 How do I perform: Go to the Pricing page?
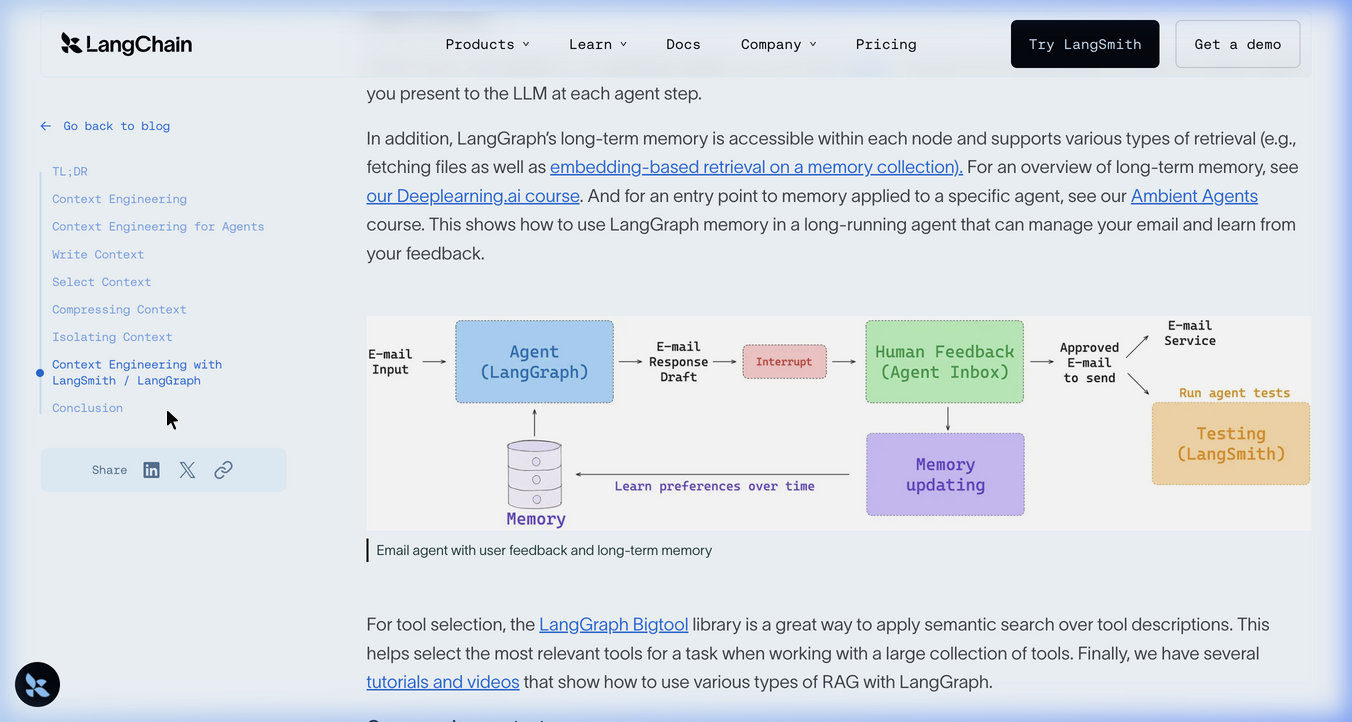pos(886,44)
